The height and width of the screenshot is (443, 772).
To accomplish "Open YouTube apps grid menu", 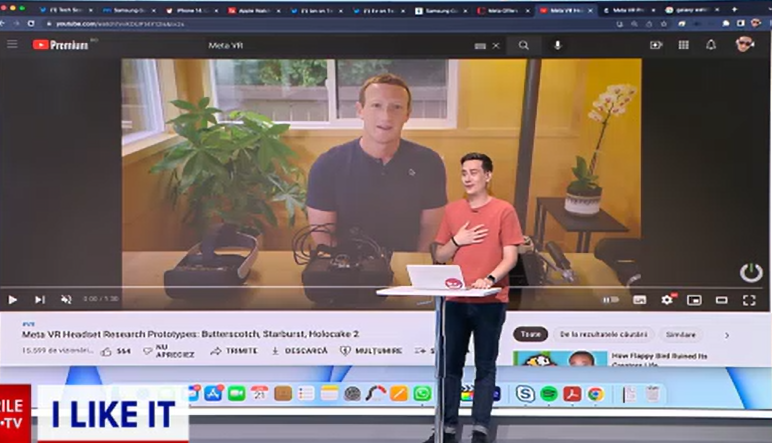I will (684, 45).
